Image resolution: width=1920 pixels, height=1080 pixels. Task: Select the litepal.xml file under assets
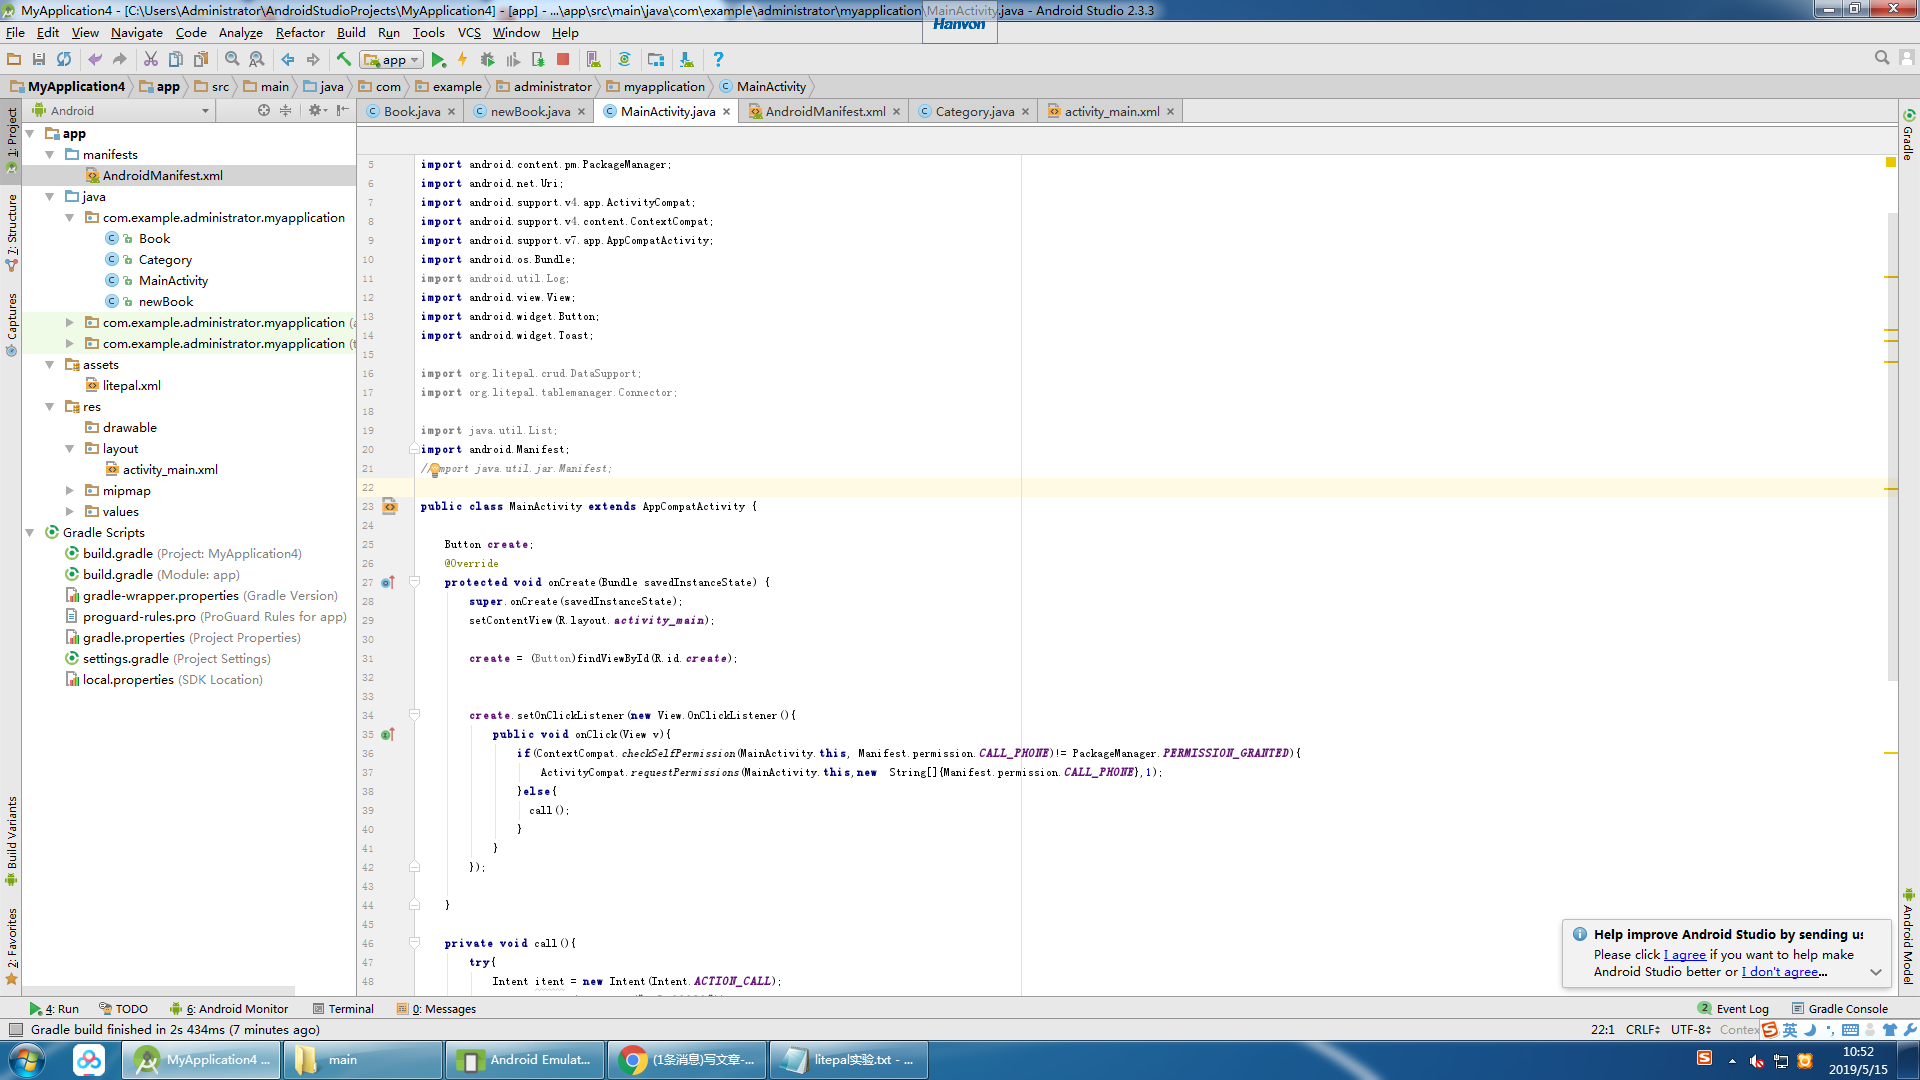tap(132, 385)
